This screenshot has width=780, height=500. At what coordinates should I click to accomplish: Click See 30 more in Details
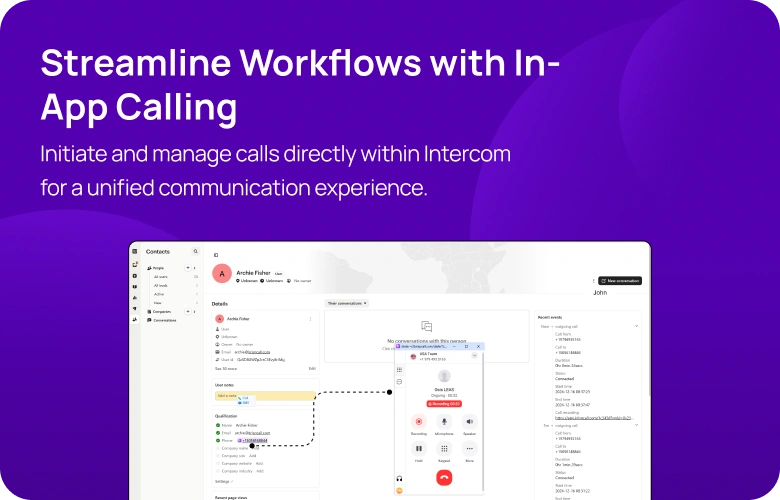click(226, 369)
